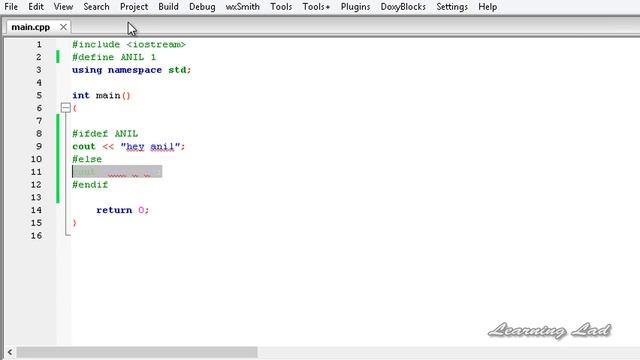Click line number 1 in margin
640x360 pixels.
point(39,44)
